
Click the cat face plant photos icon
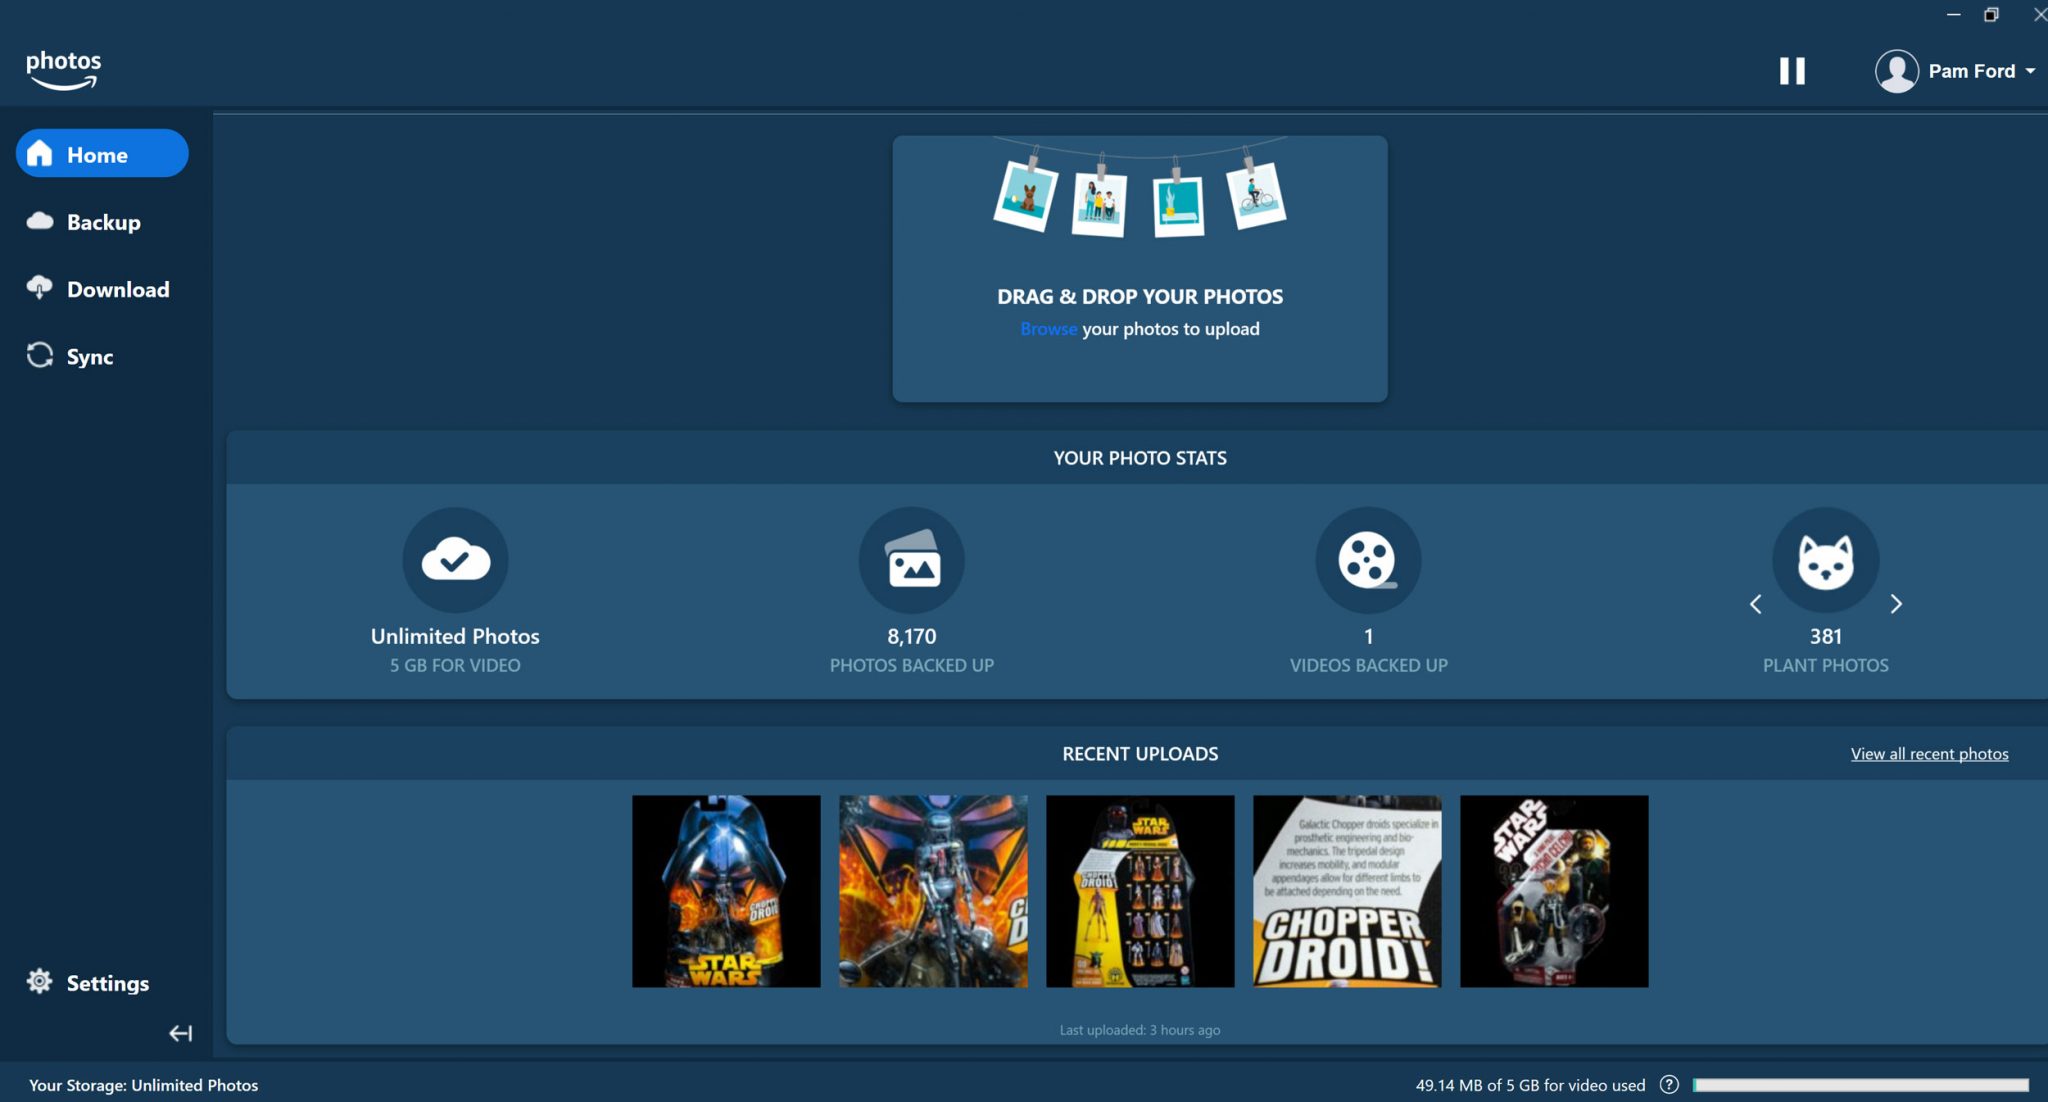(x=1823, y=560)
